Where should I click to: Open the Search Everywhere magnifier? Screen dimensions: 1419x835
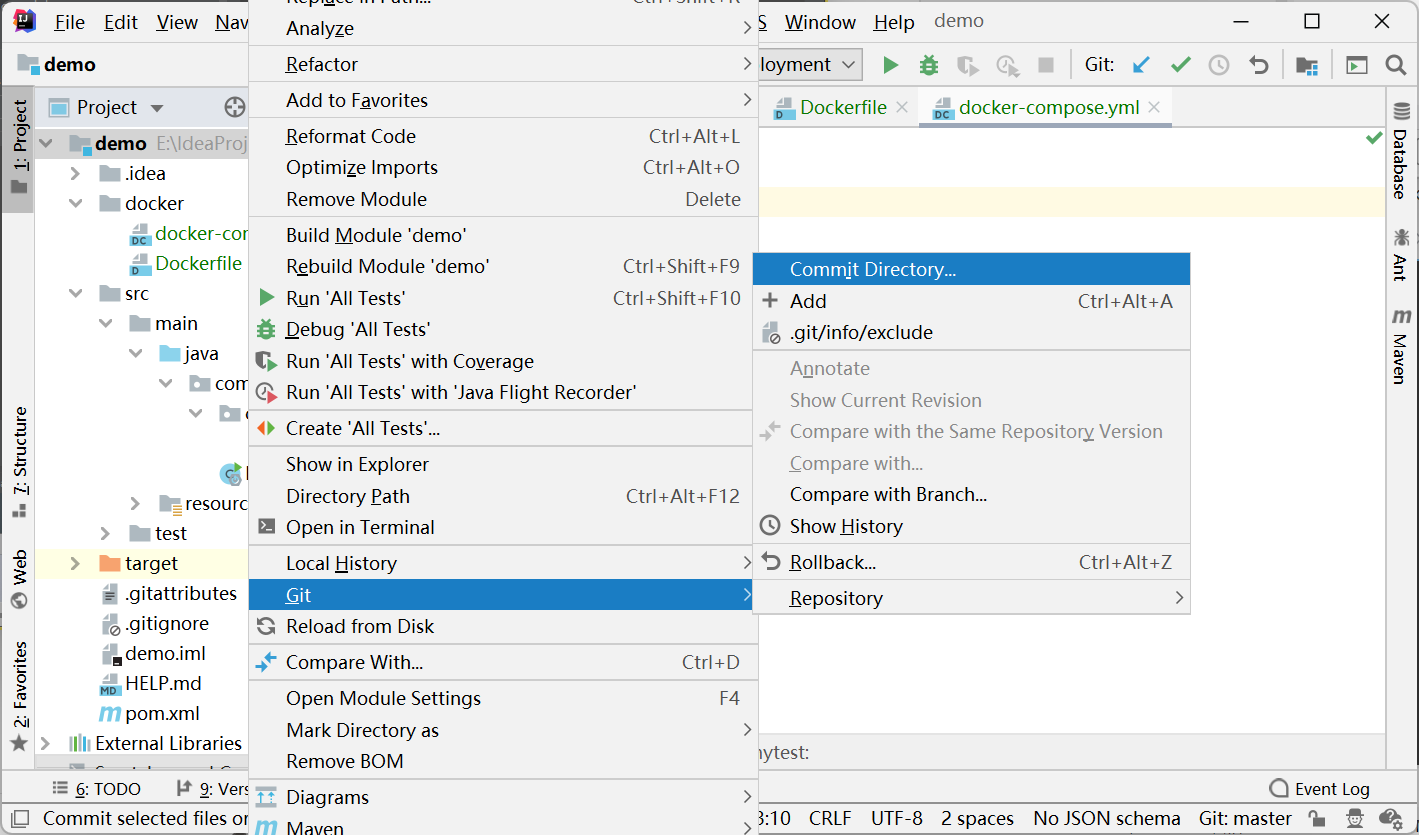click(x=1396, y=65)
